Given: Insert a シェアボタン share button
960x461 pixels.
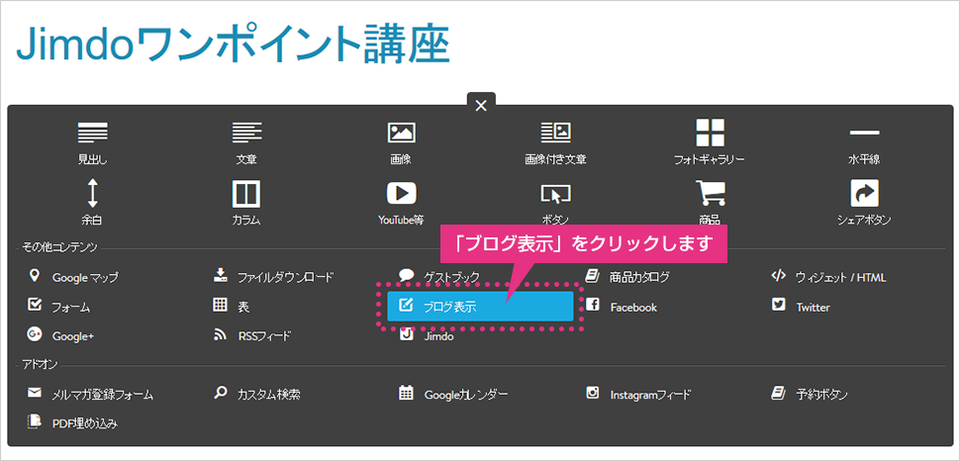Looking at the screenshot, I should coord(864,202).
